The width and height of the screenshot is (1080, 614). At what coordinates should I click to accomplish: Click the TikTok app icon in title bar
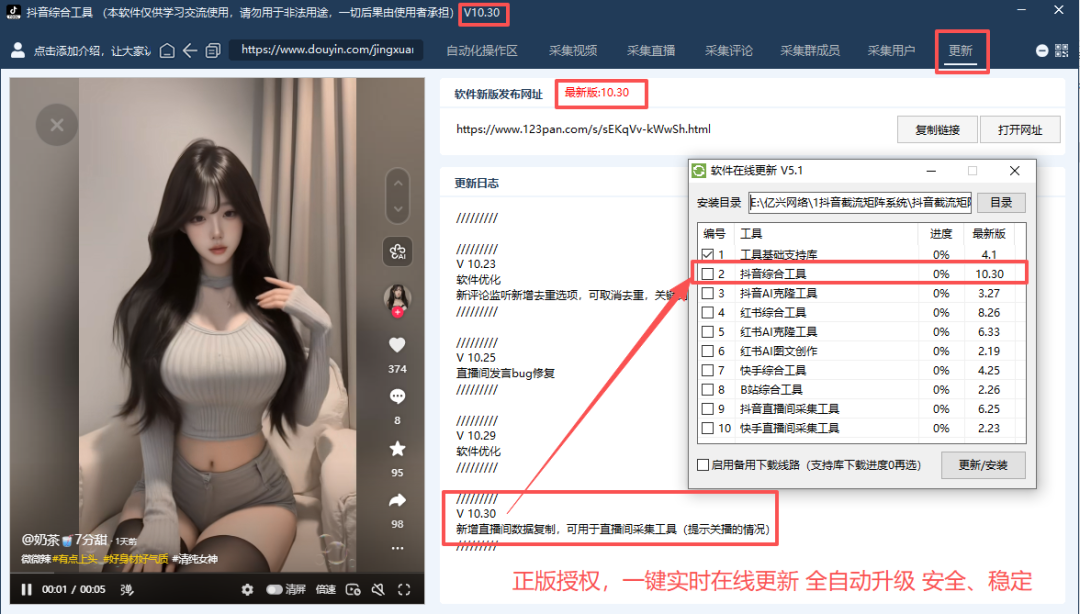[14, 12]
